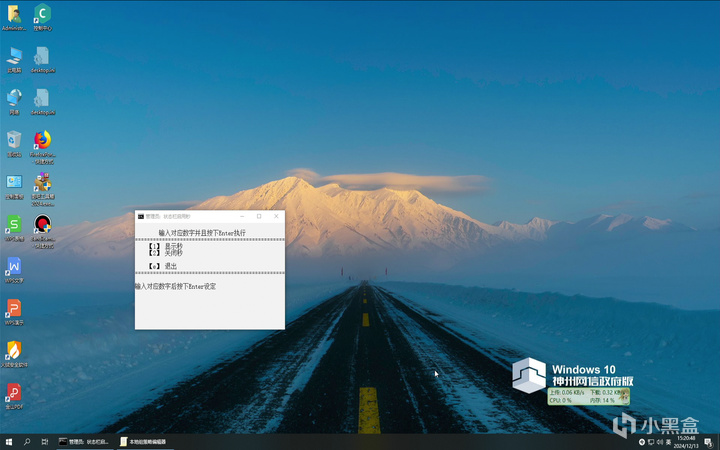Open the taskbar clock showing 15:20:48
Viewport: 720px width, 450px height.
(x=686, y=442)
